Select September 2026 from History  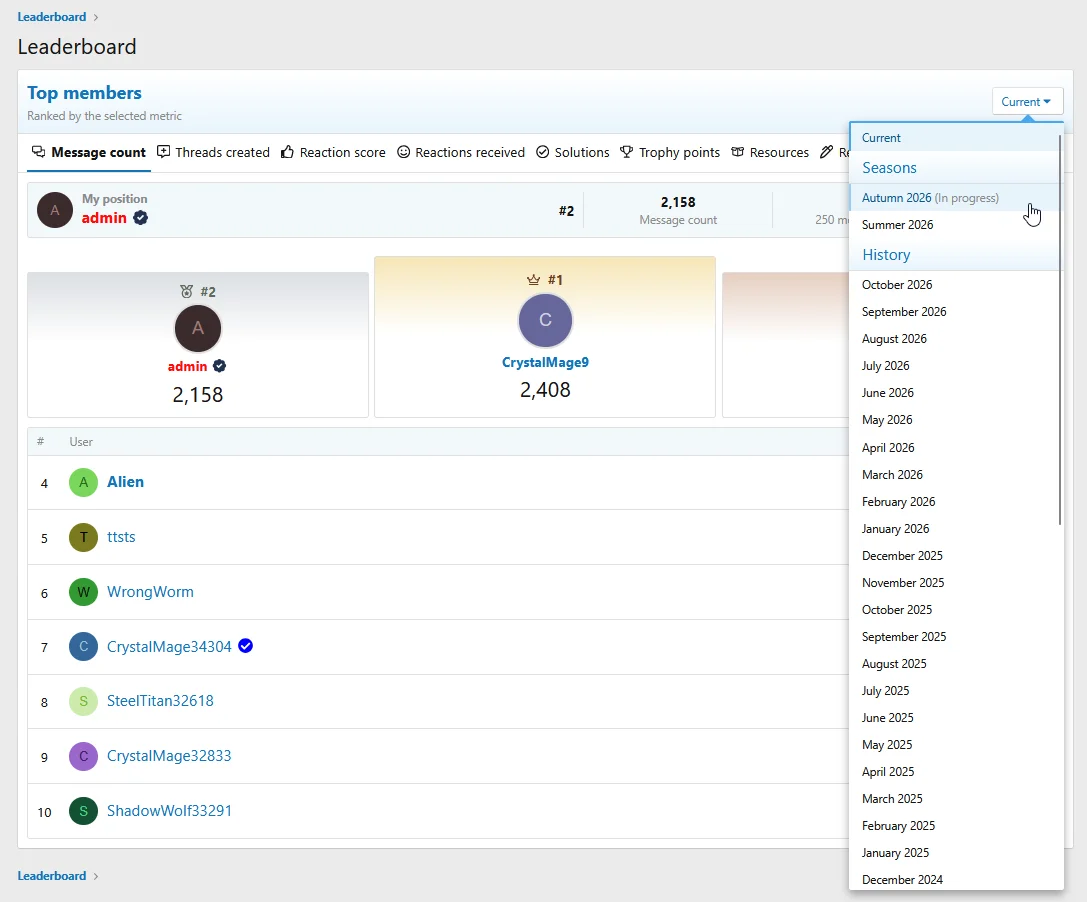[956, 311]
